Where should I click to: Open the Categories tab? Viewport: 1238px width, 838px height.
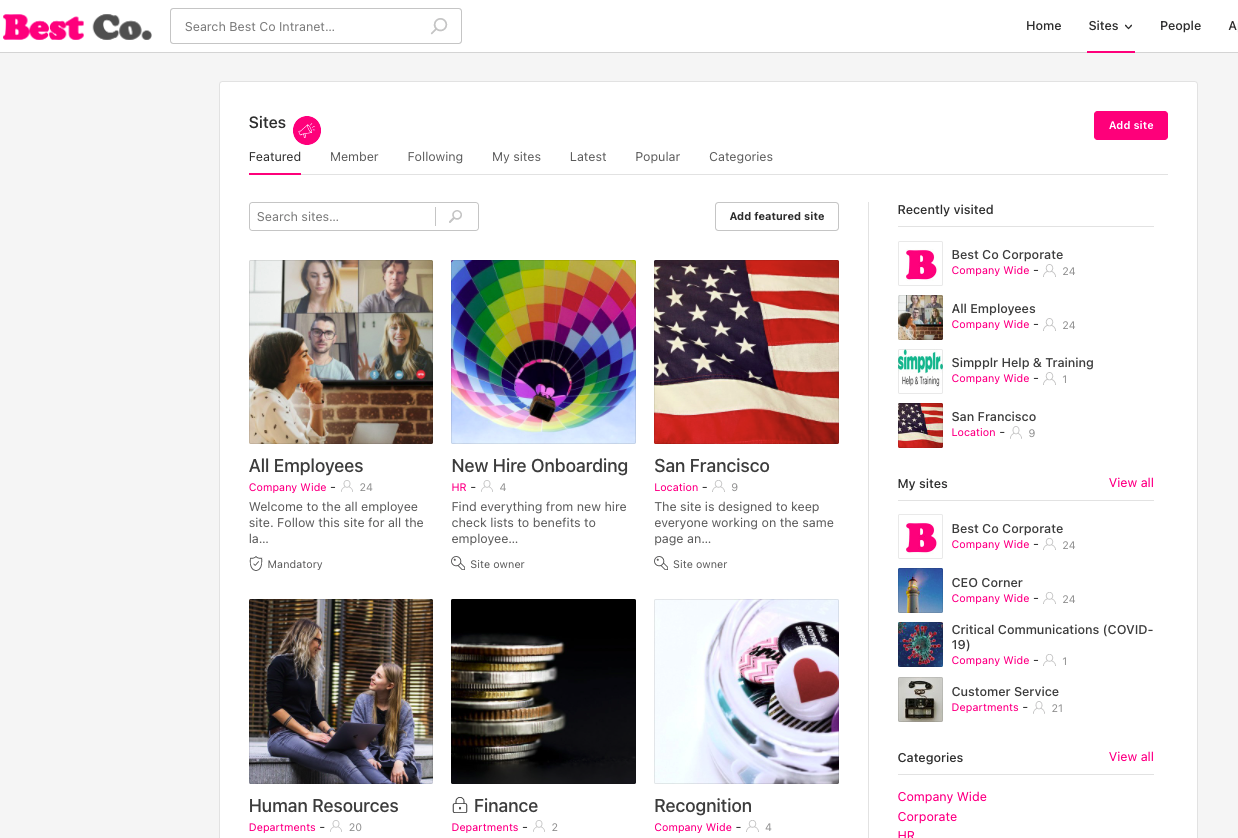click(740, 157)
